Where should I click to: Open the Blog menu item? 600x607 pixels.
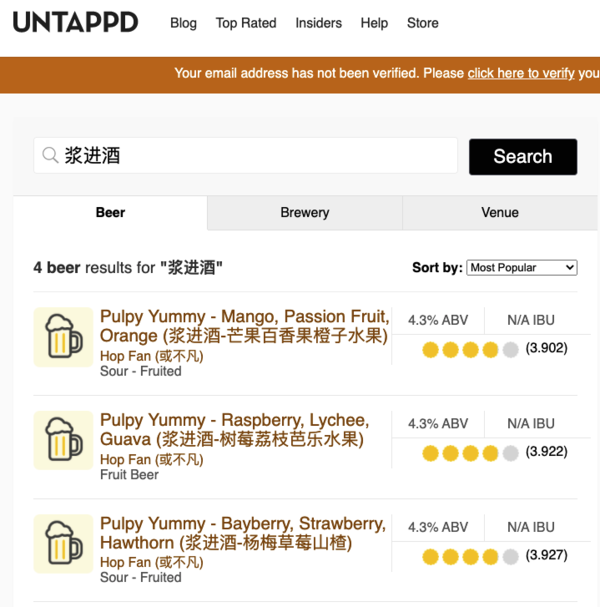(183, 23)
